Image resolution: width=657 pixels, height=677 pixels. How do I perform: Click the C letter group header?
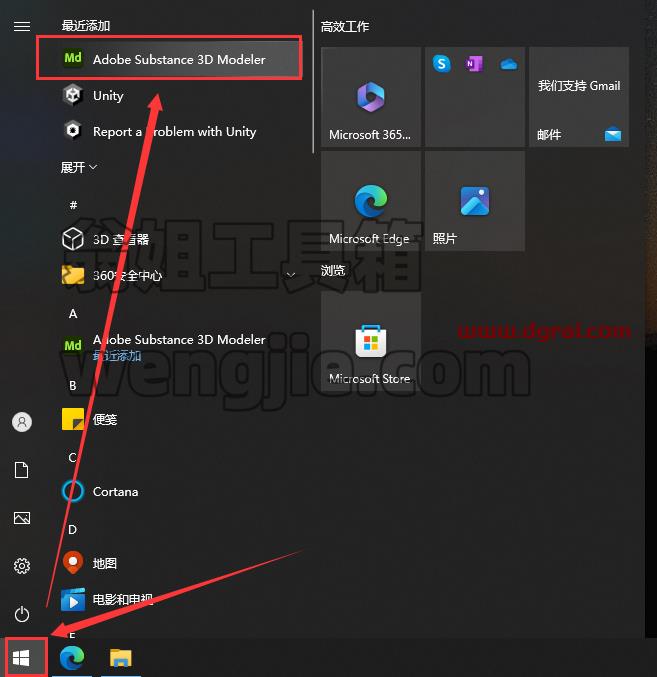point(73,458)
